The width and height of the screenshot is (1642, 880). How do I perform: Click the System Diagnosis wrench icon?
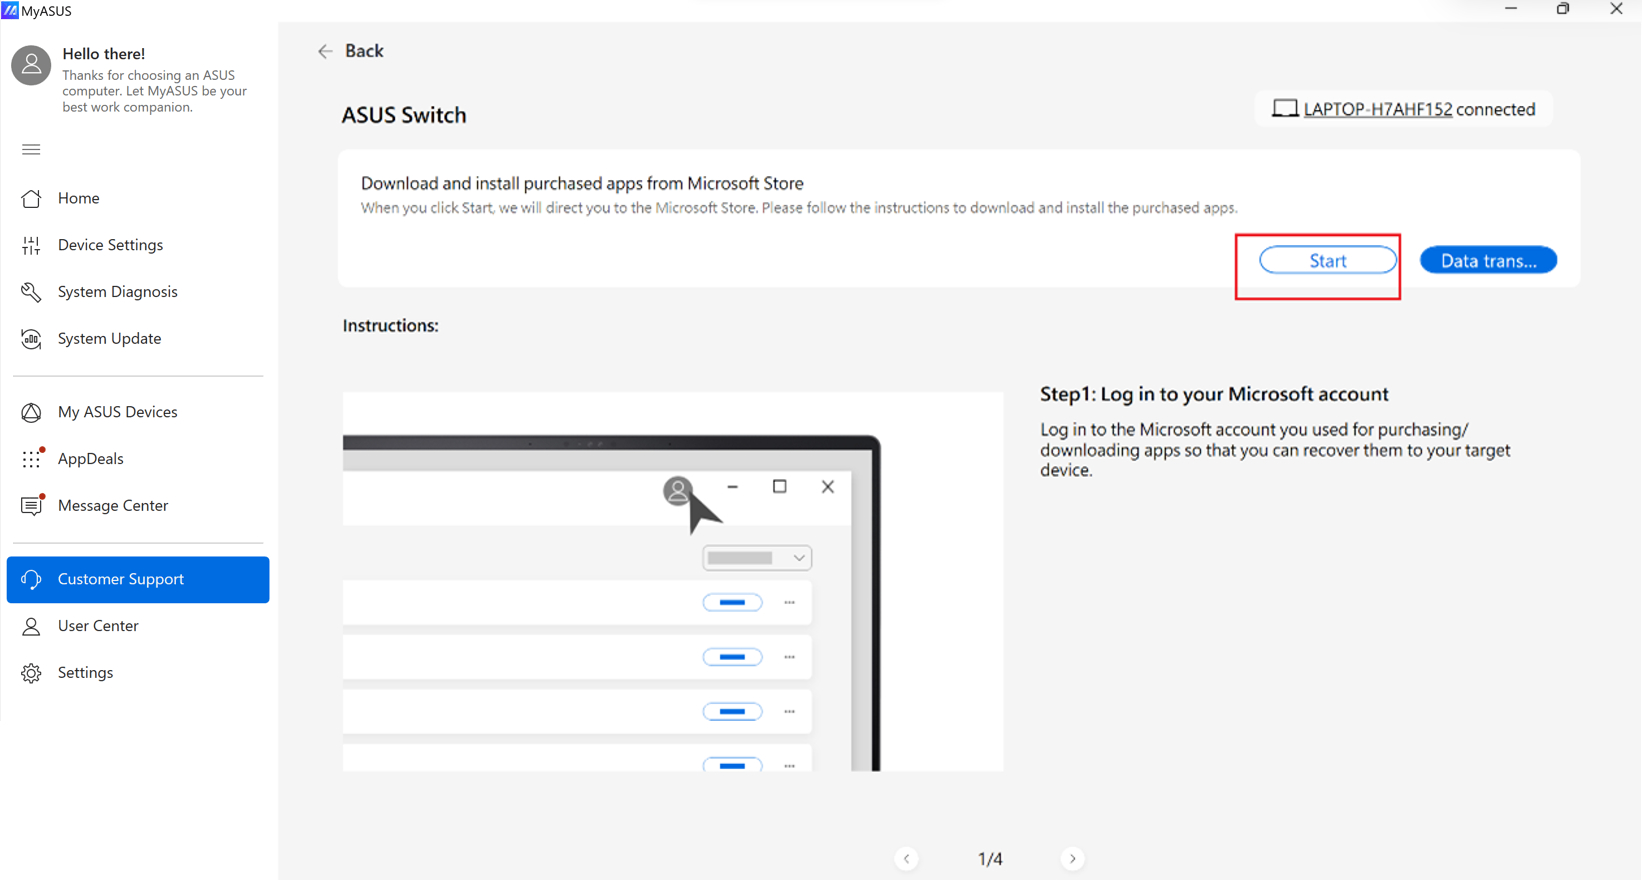click(x=31, y=292)
